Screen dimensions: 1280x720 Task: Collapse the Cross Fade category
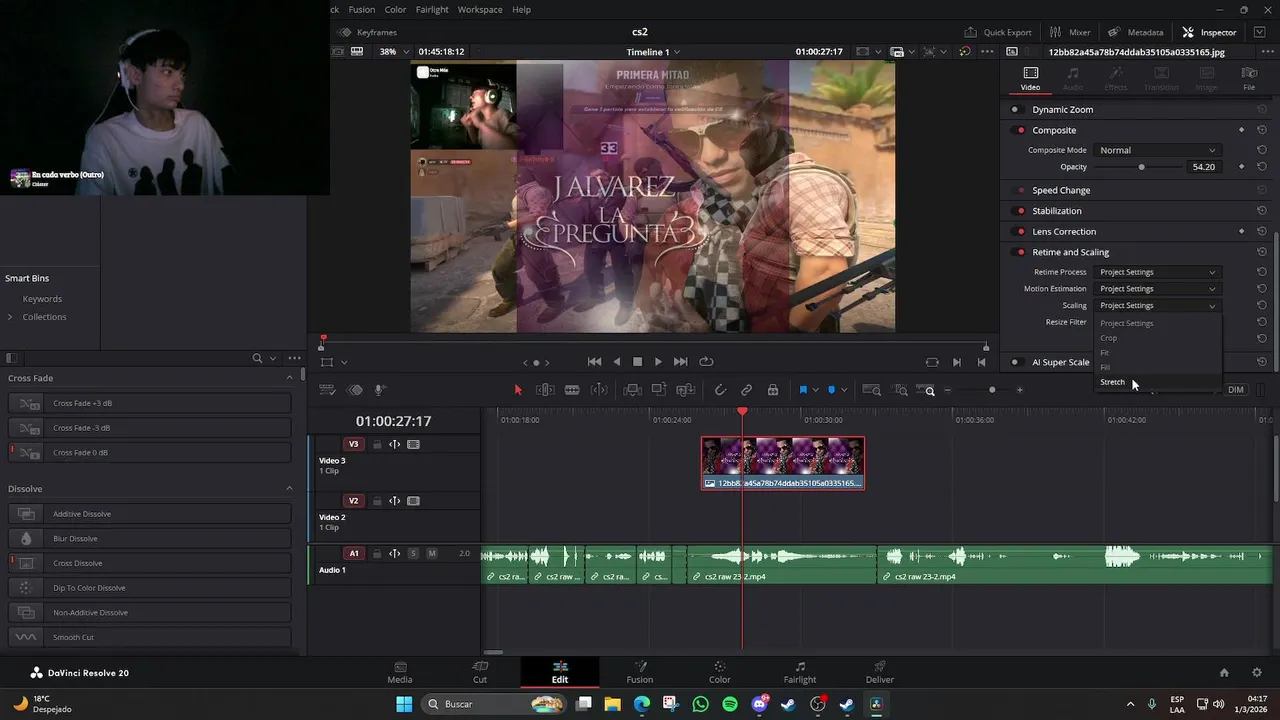pos(290,378)
